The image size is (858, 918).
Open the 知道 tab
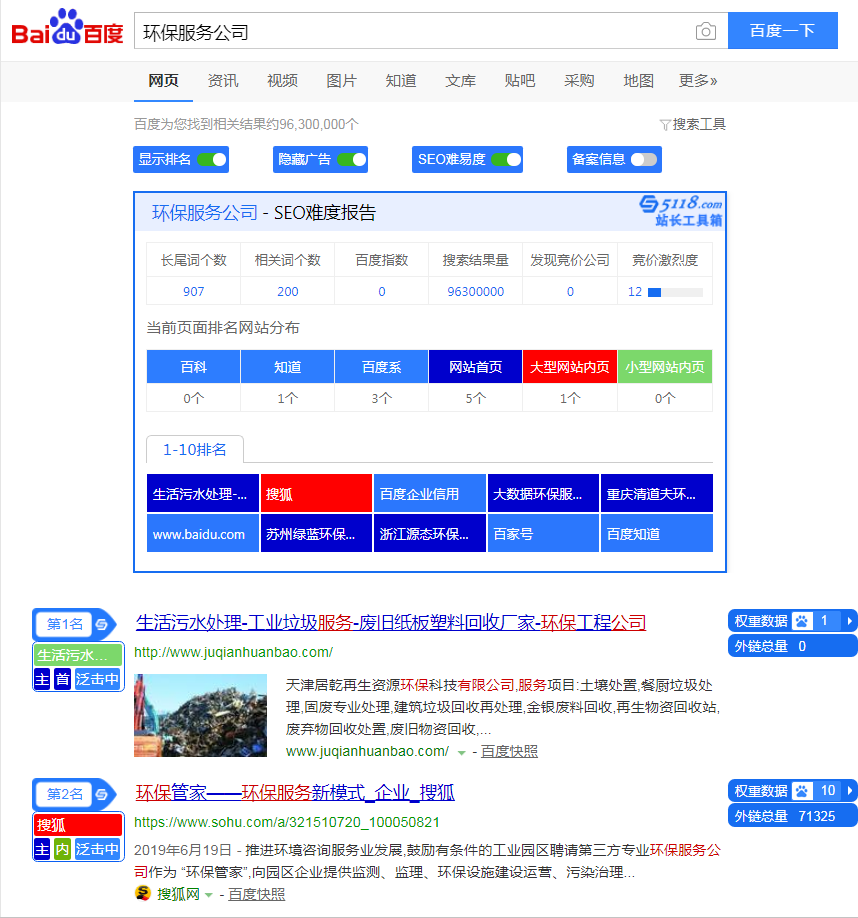401,81
